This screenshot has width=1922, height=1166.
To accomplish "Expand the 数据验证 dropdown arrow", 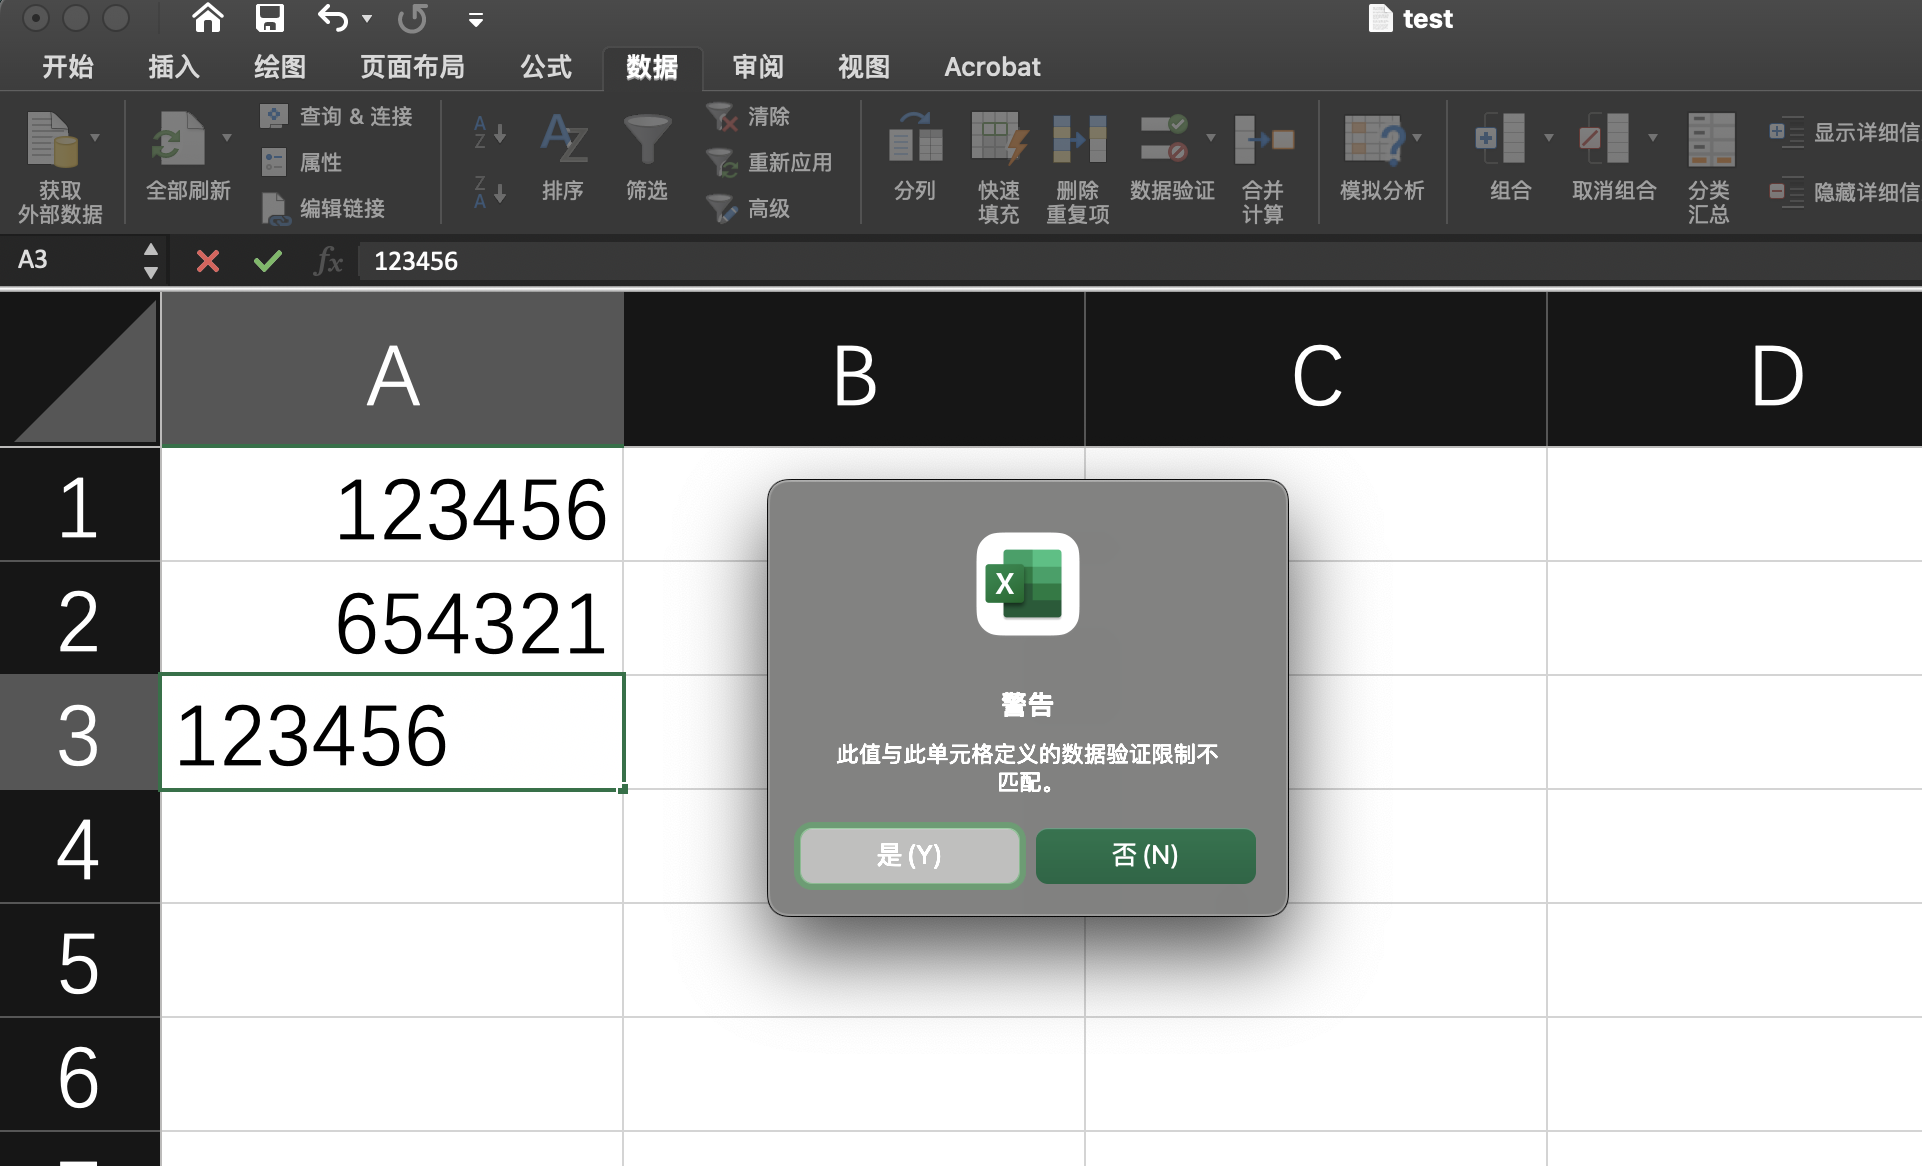I will pos(1211,138).
